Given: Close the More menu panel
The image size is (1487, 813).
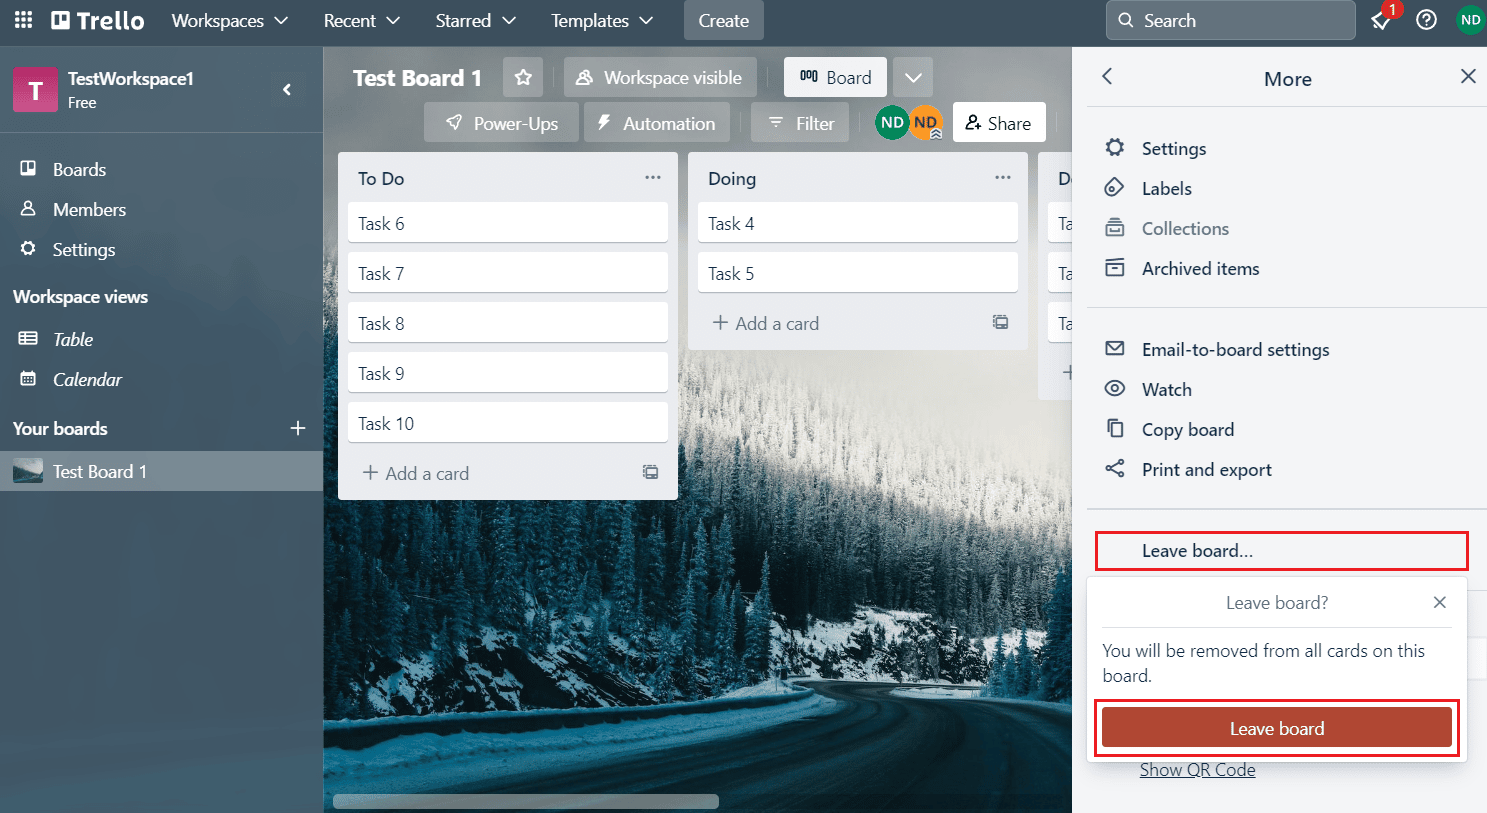Looking at the screenshot, I should (x=1468, y=76).
